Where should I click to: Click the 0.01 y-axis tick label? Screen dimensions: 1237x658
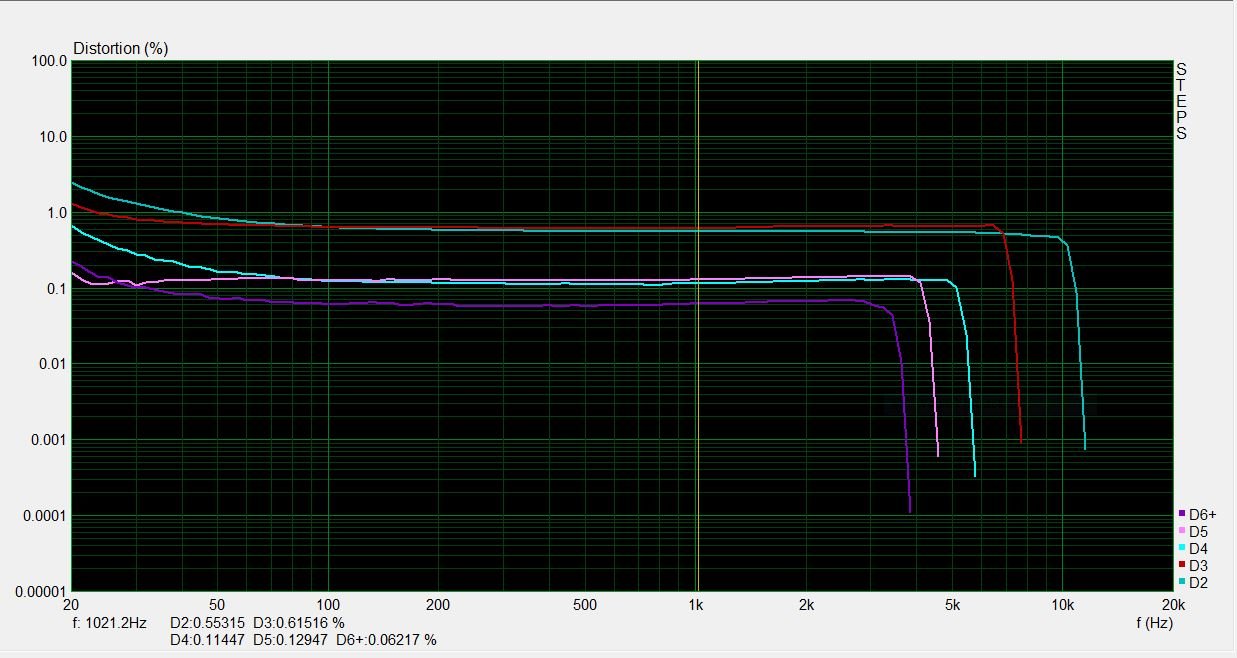point(53,364)
